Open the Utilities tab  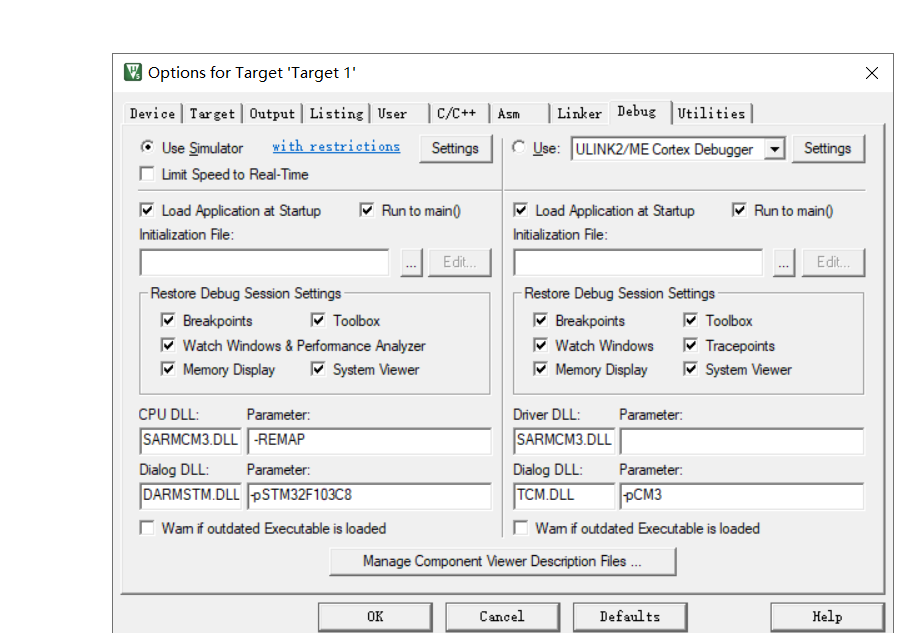(x=711, y=114)
